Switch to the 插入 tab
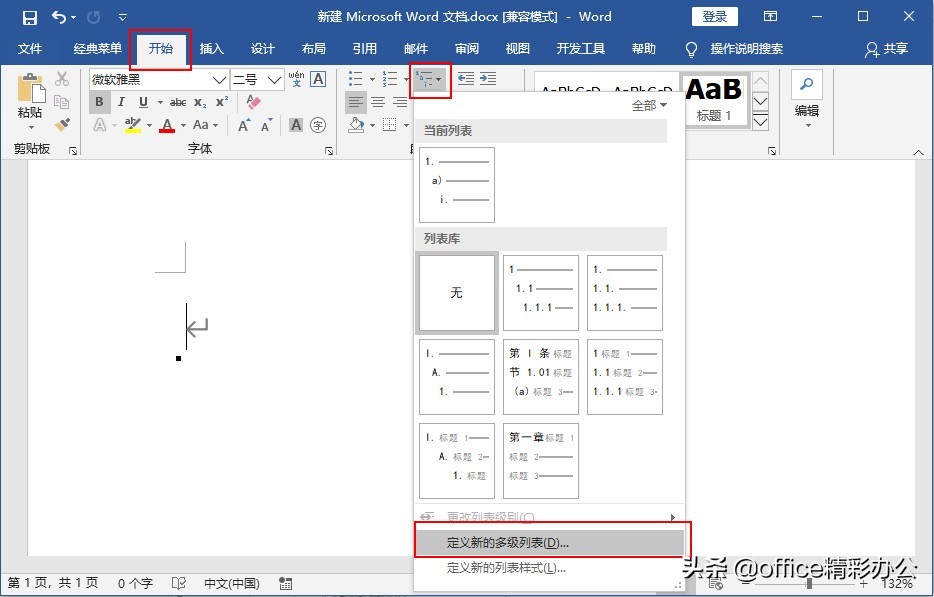934x597 pixels. (211, 49)
